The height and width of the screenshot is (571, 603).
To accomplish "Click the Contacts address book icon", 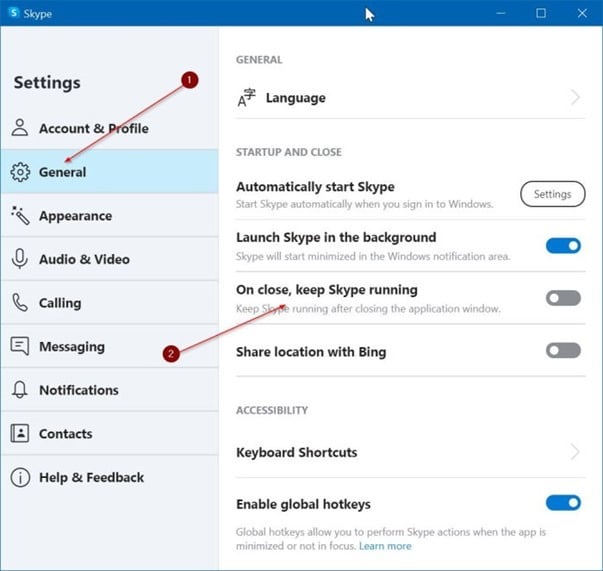I will [20, 433].
